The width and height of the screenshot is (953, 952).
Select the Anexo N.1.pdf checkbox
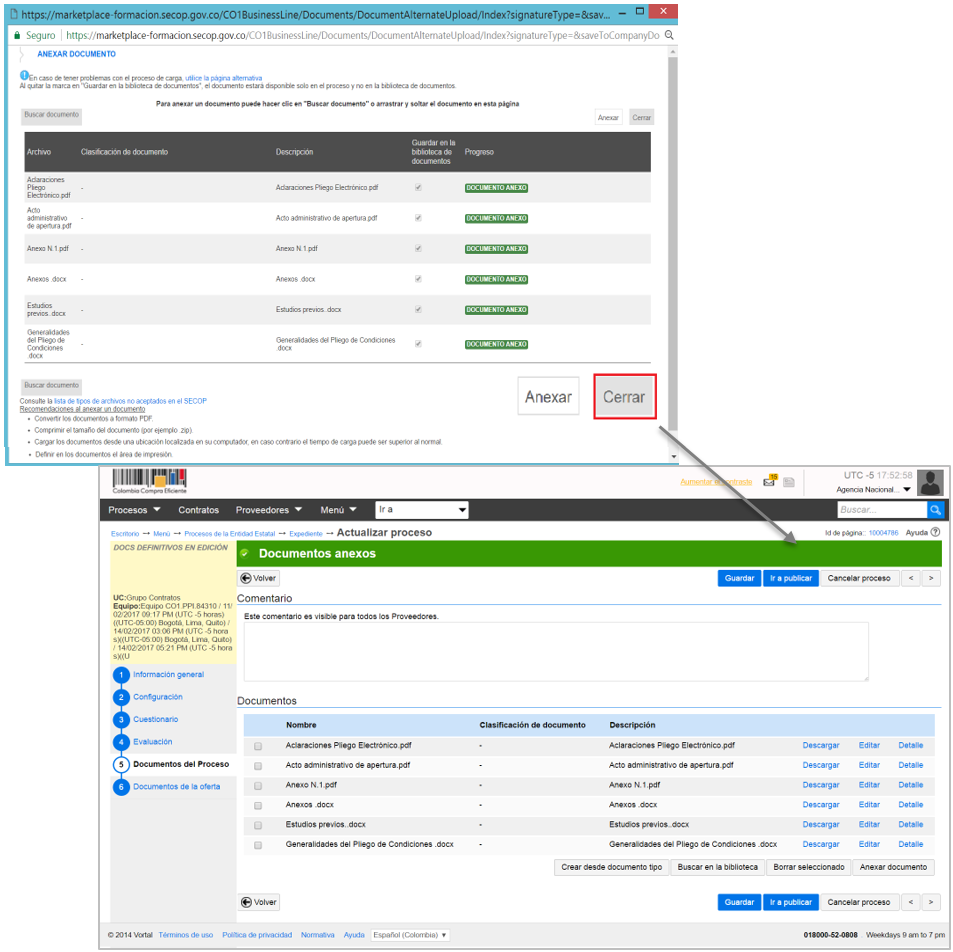point(258,785)
